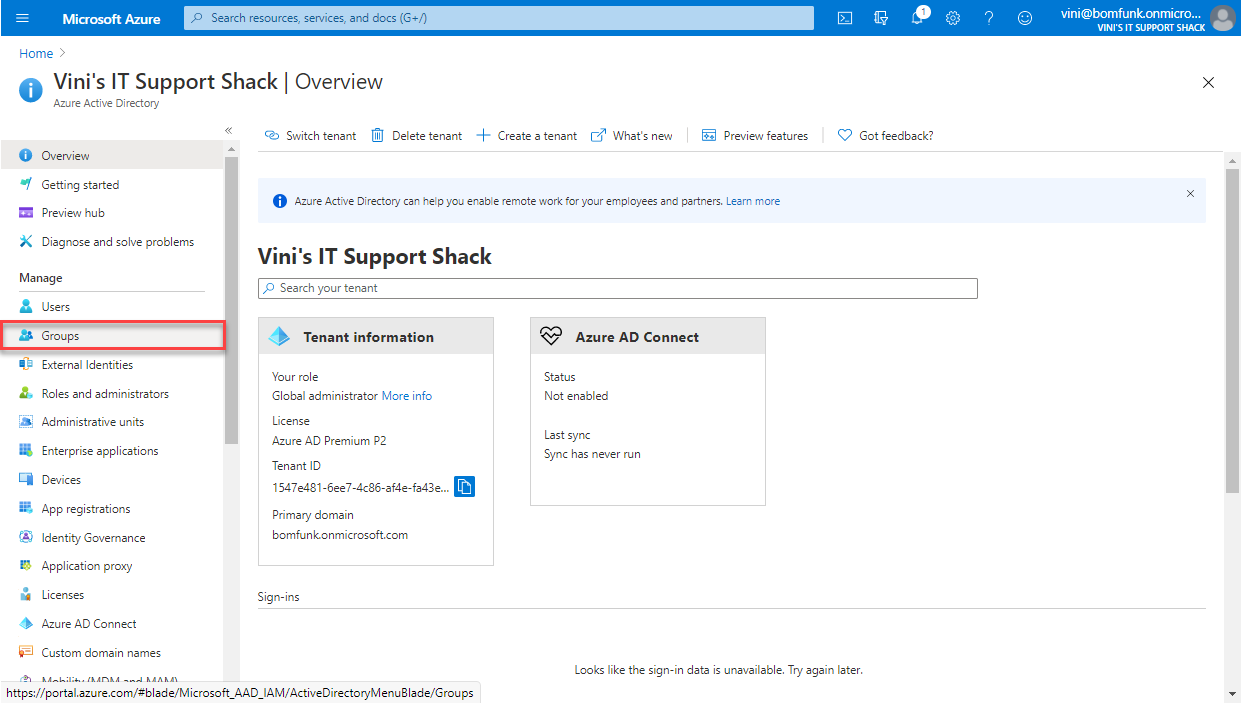Click the Azure AD Premium P2 license text
The width and height of the screenshot is (1241, 703).
tap(329, 441)
